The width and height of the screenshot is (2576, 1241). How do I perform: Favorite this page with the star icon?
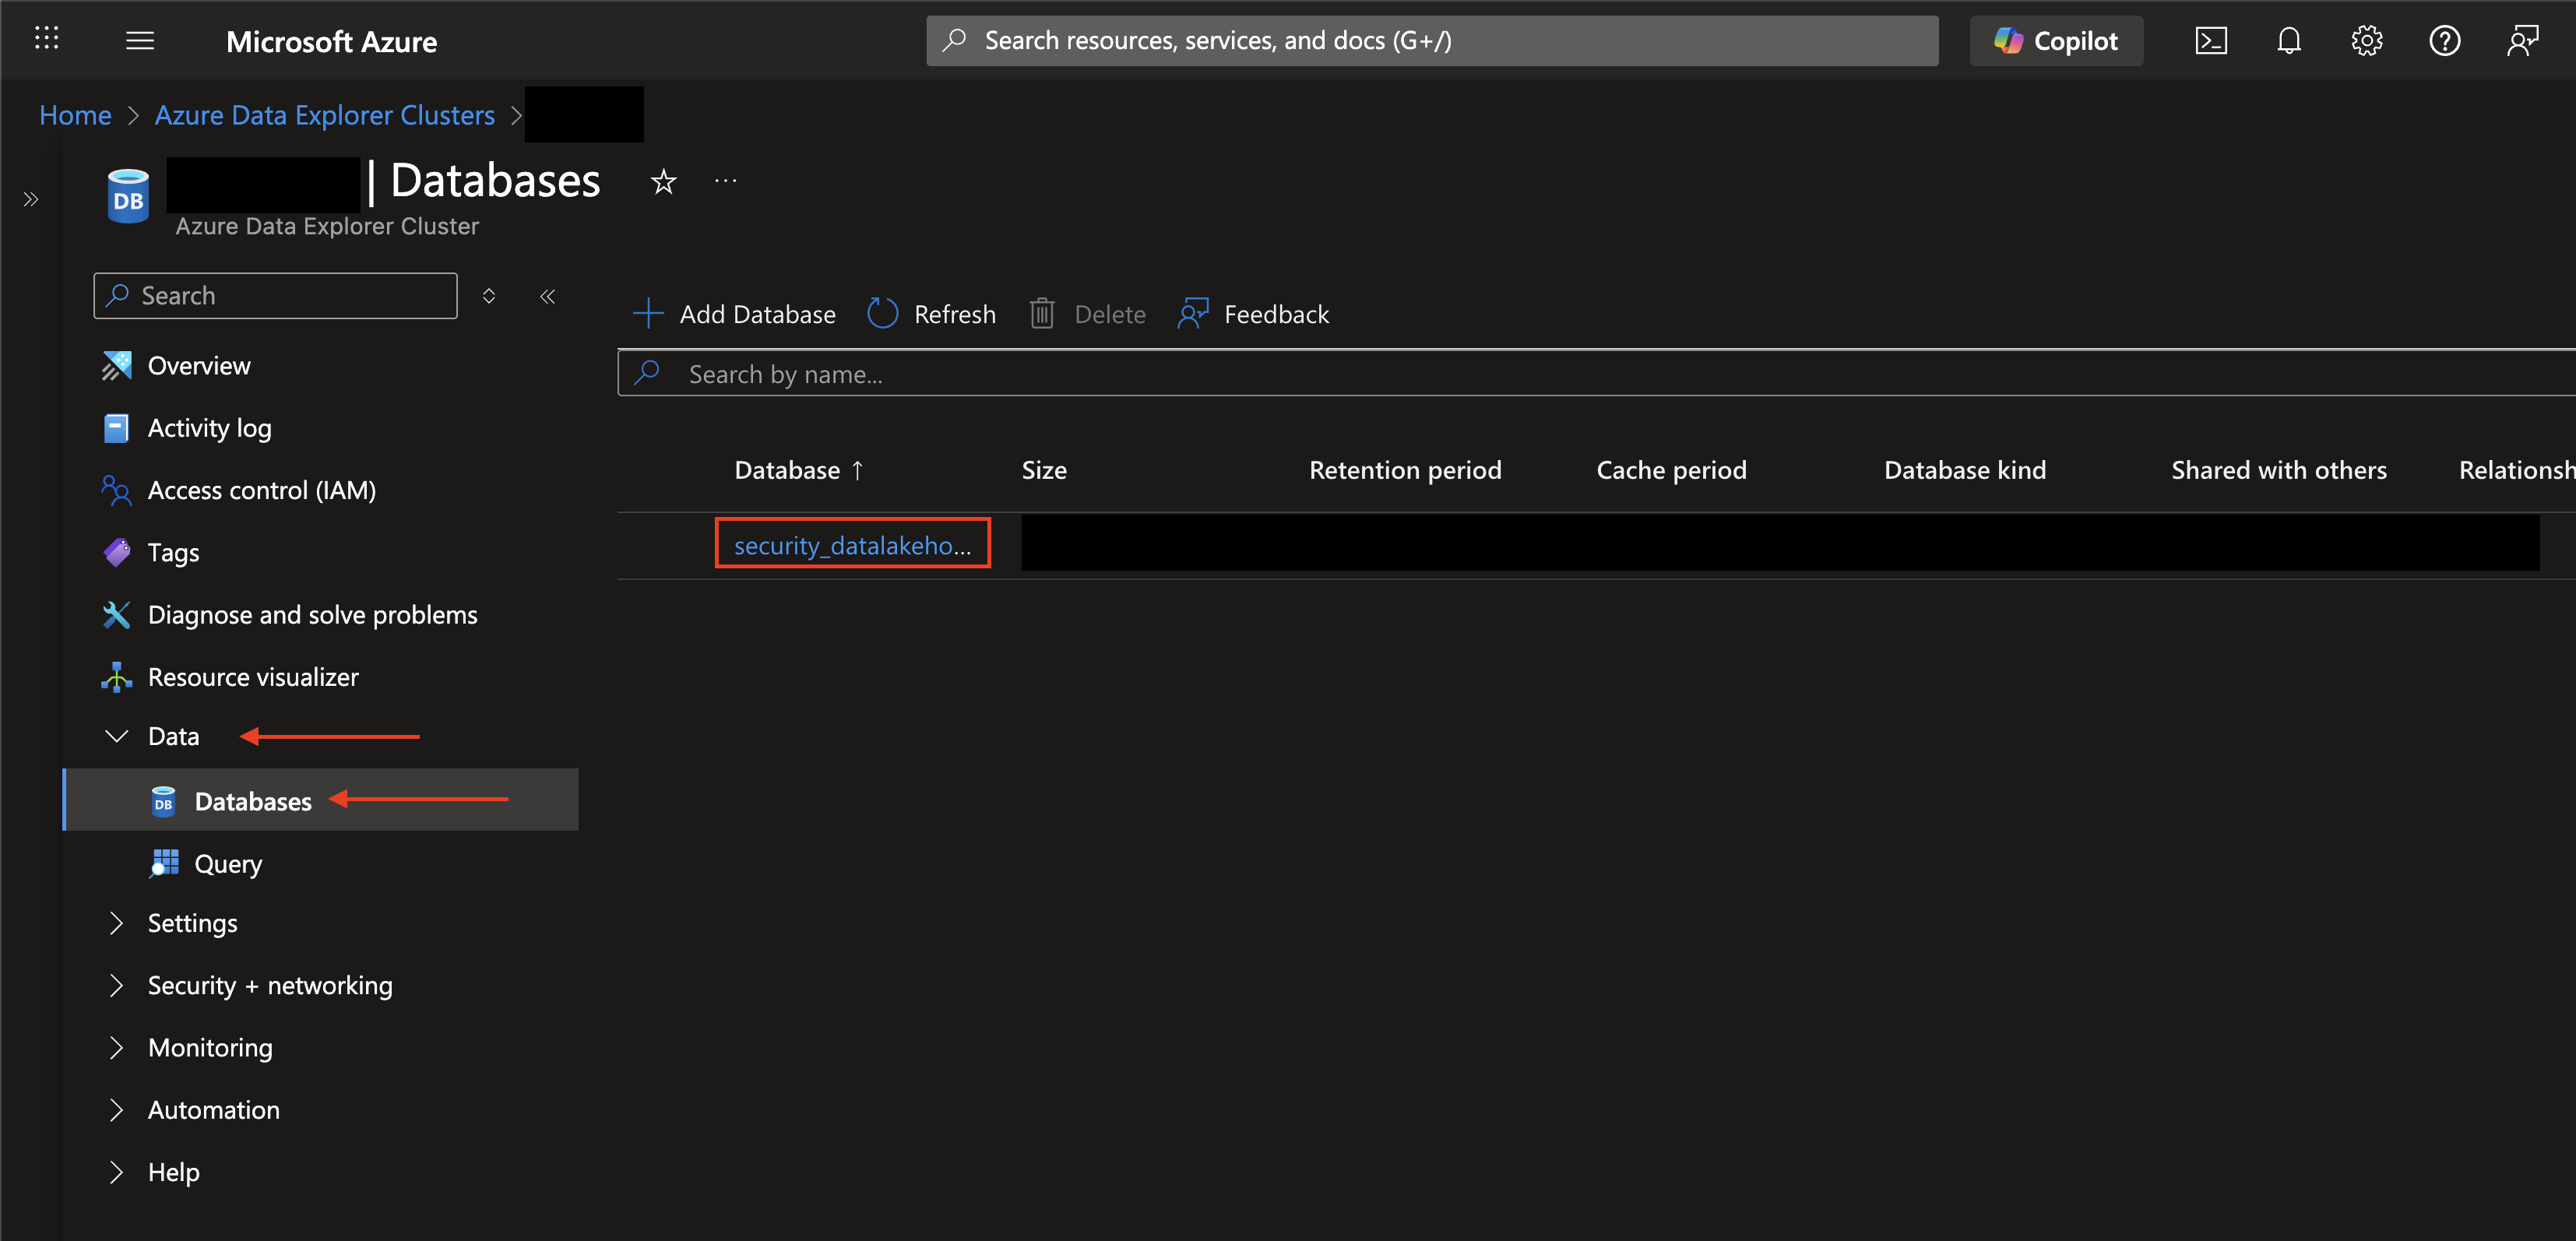point(663,182)
